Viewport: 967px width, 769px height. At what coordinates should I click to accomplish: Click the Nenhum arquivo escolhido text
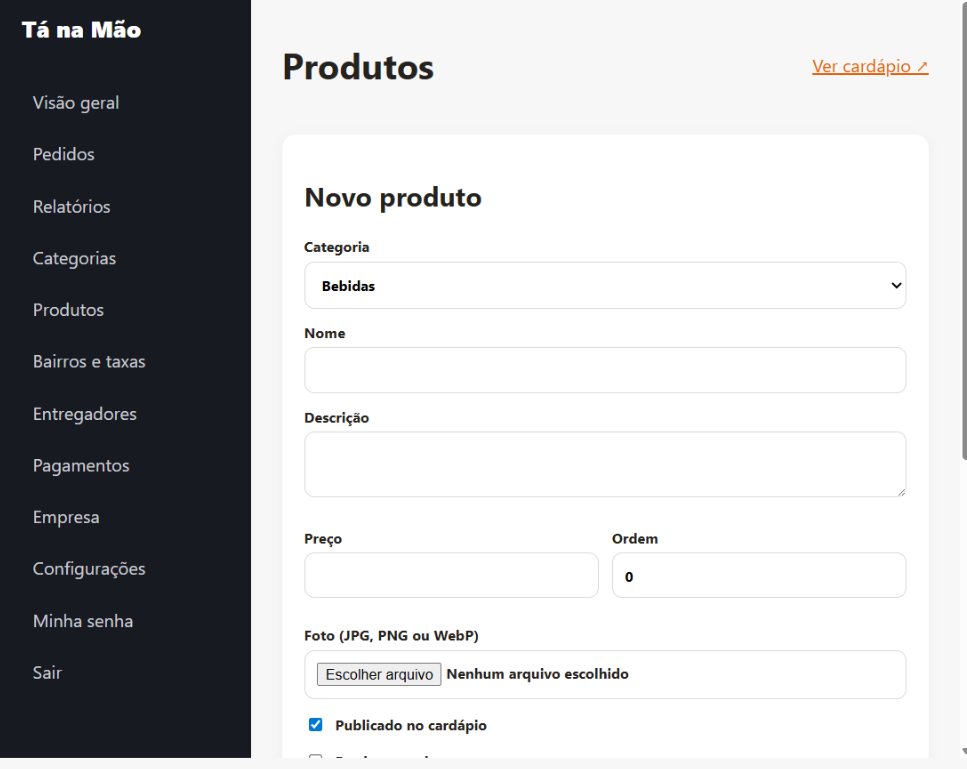(537, 674)
